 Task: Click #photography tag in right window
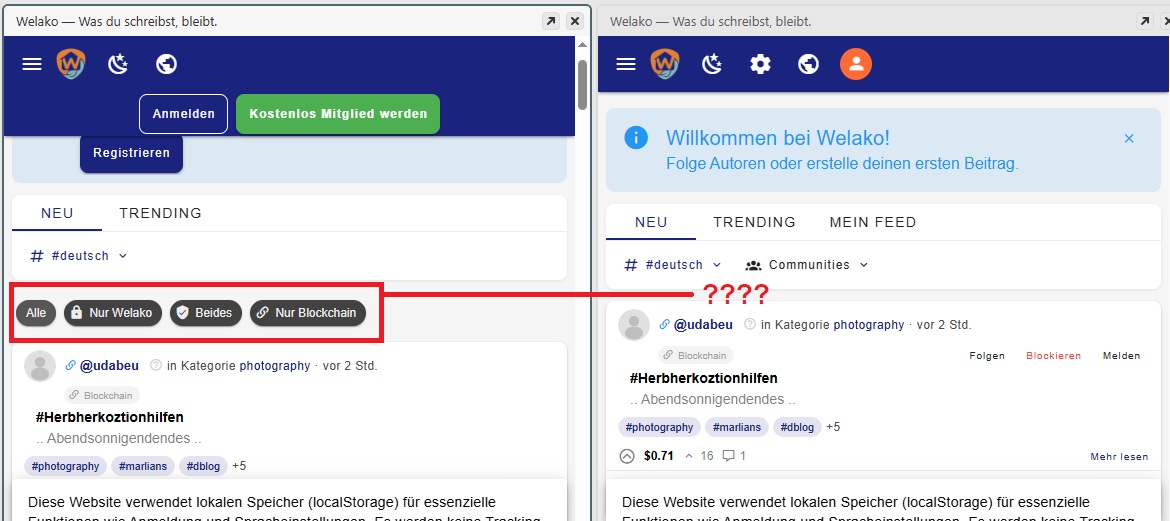(660, 427)
